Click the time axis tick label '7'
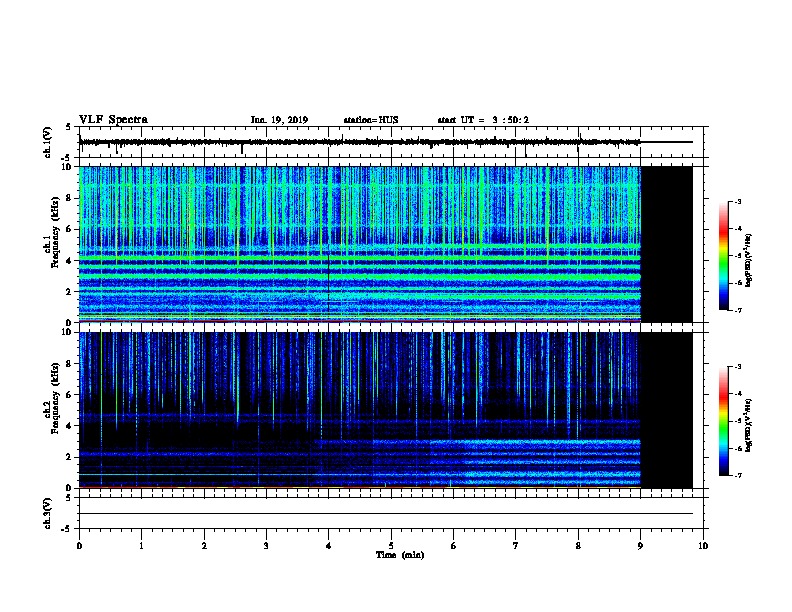This screenshot has height=612, width=792. click(516, 545)
